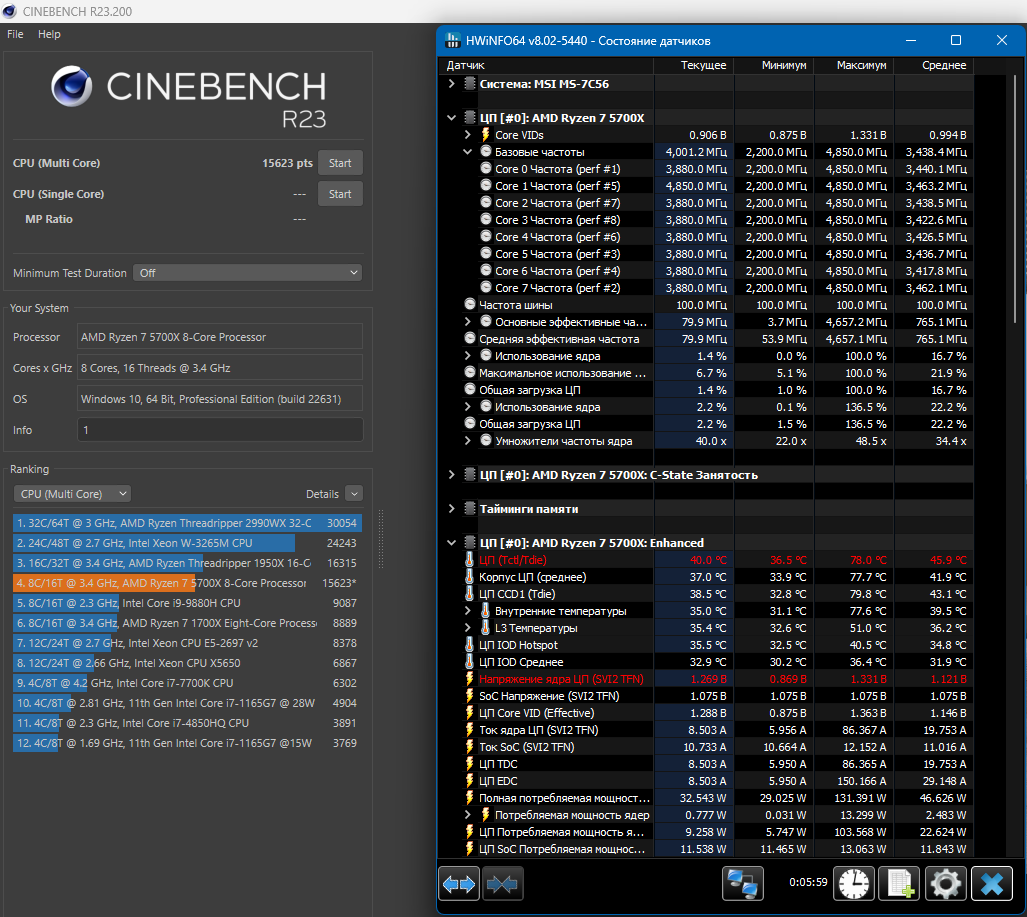The image size is (1027, 917).
Task: Open Cinebench File menu
Action: pos(15,34)
